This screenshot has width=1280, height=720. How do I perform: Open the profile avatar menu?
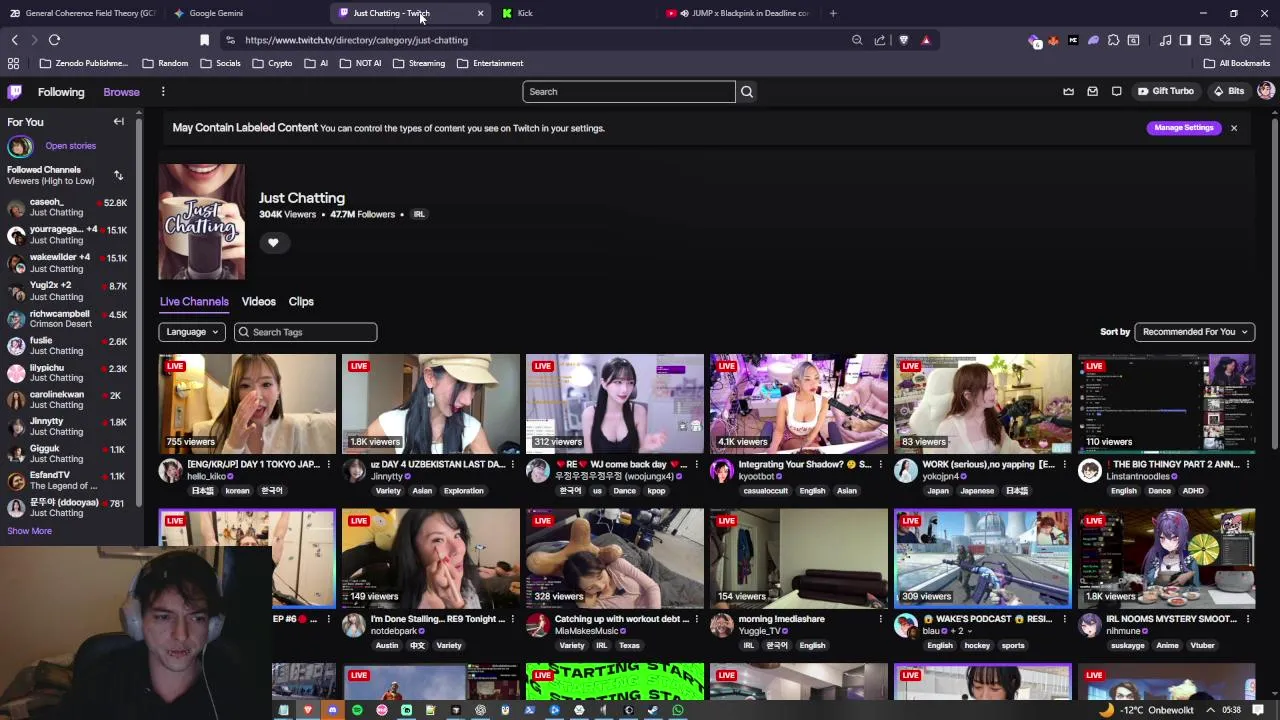tap(1266, 92)
